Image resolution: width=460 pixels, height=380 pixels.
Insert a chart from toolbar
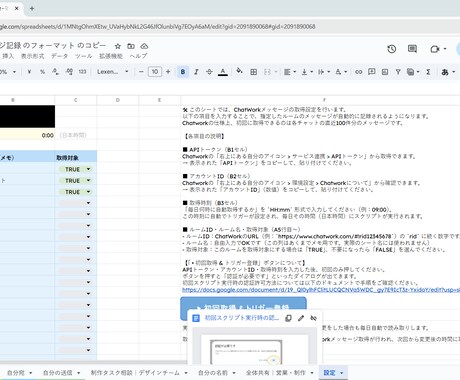point(385,72)
